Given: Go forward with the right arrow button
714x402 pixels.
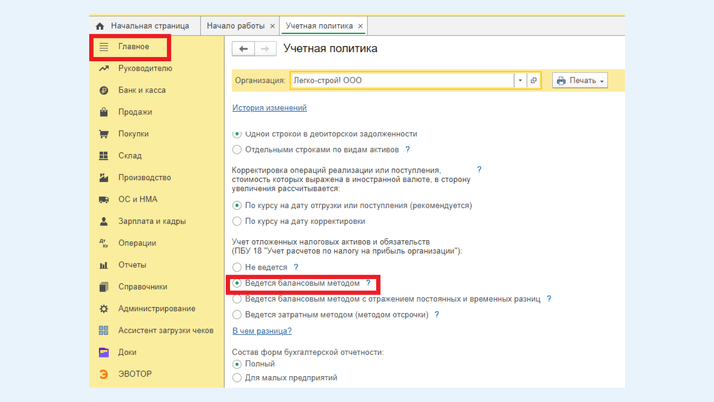Looking at the screenshot, I should pyautogui.click(x=265, y=49).
